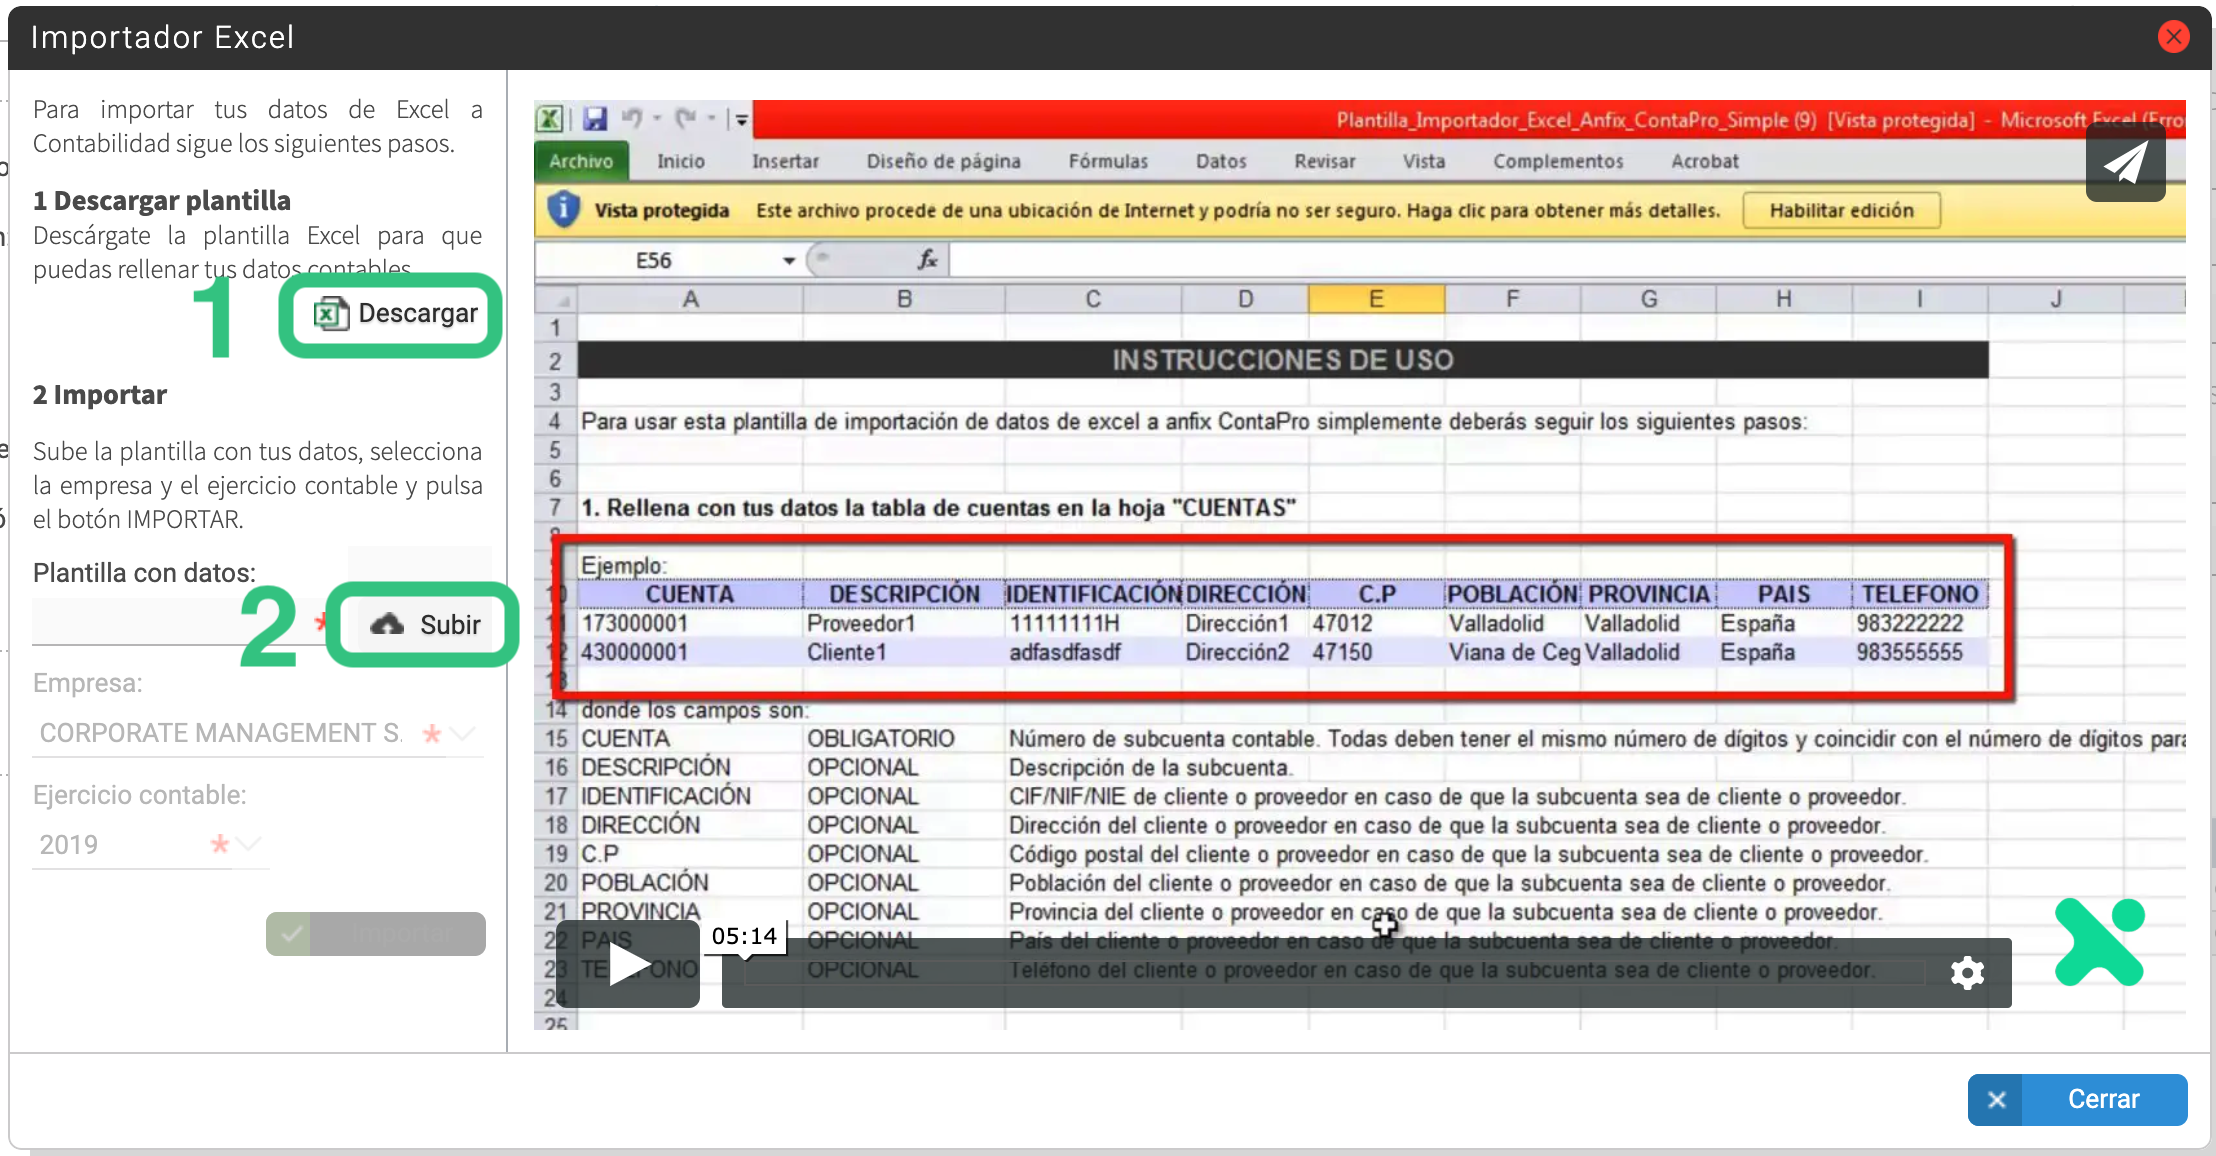
Task: Click the green Wistia logo icon
Action: click(x=2100, y=942)
